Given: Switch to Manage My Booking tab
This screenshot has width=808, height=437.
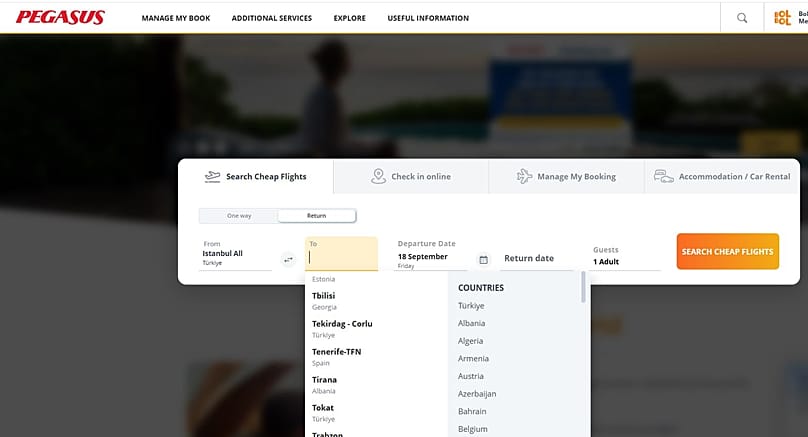Looking at the screenshot, I should (566, 177).
